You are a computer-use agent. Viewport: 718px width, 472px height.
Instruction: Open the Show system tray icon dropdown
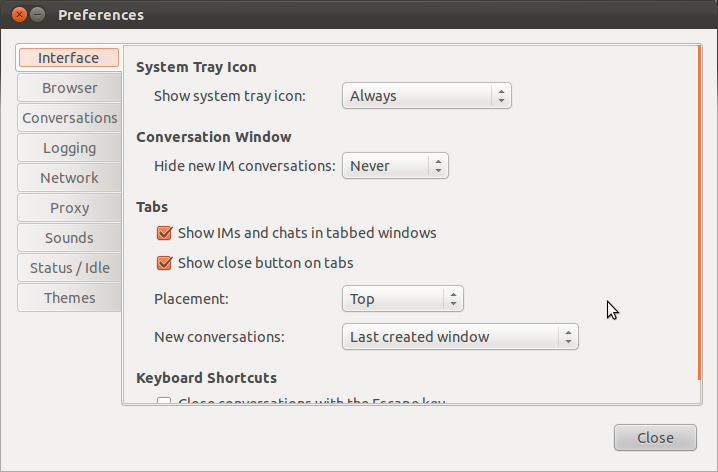427,96
